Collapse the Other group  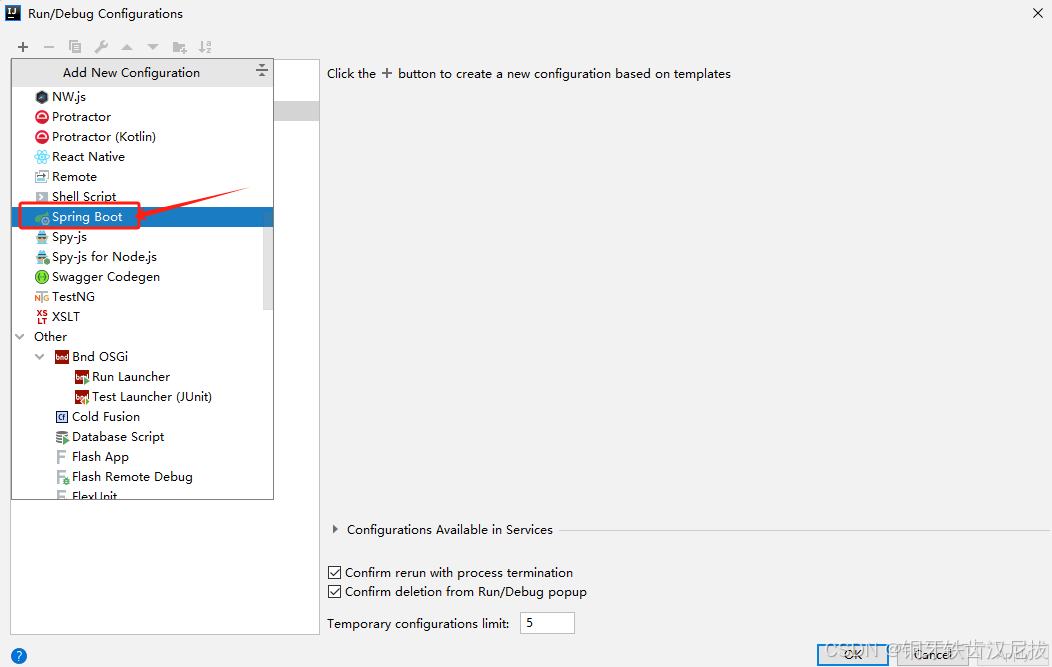tap(20, 337)
